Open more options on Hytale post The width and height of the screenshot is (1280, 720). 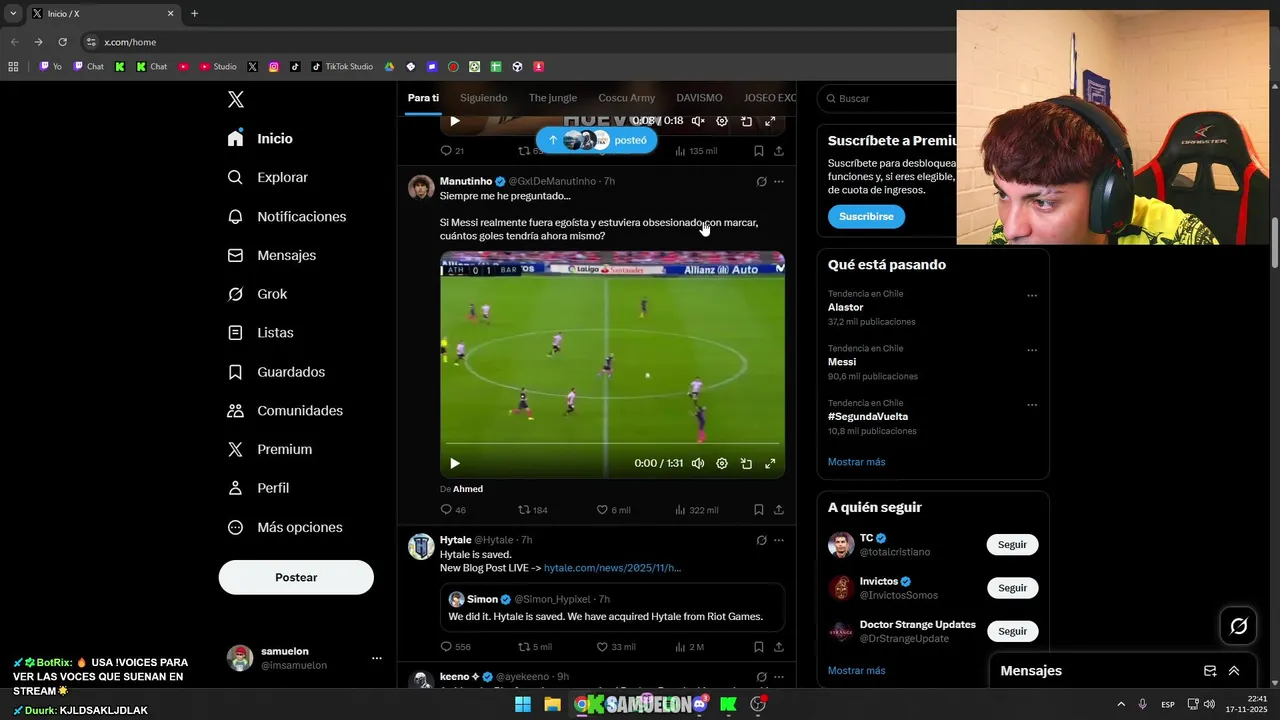pyautogui.click(x=779, y=540)
